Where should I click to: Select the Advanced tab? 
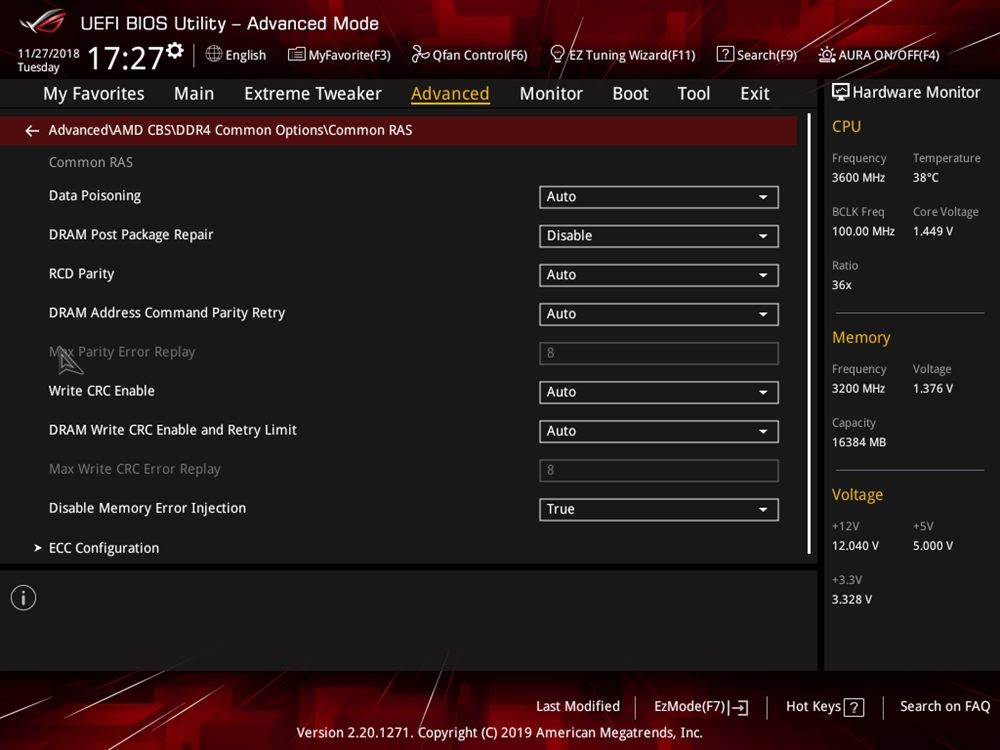point(450,94)
